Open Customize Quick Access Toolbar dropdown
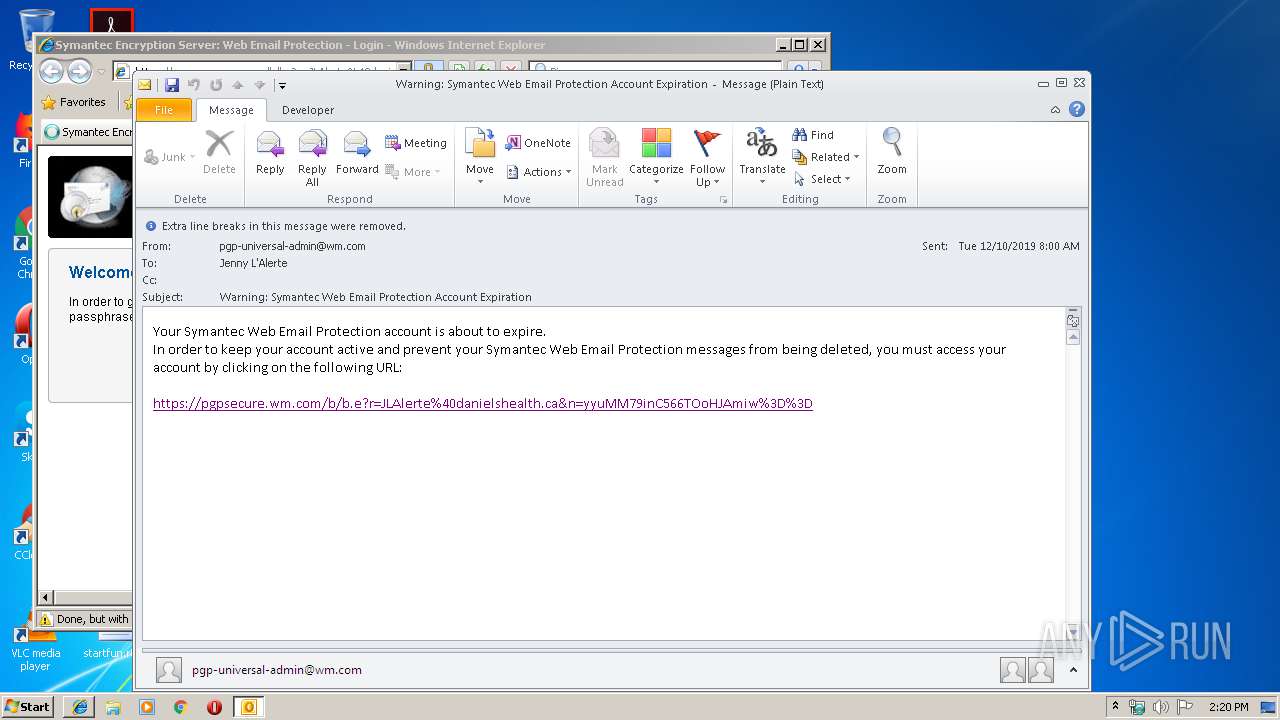This screenshot has width=1280, height=720. pyautogui.click(x=282, y=85)
